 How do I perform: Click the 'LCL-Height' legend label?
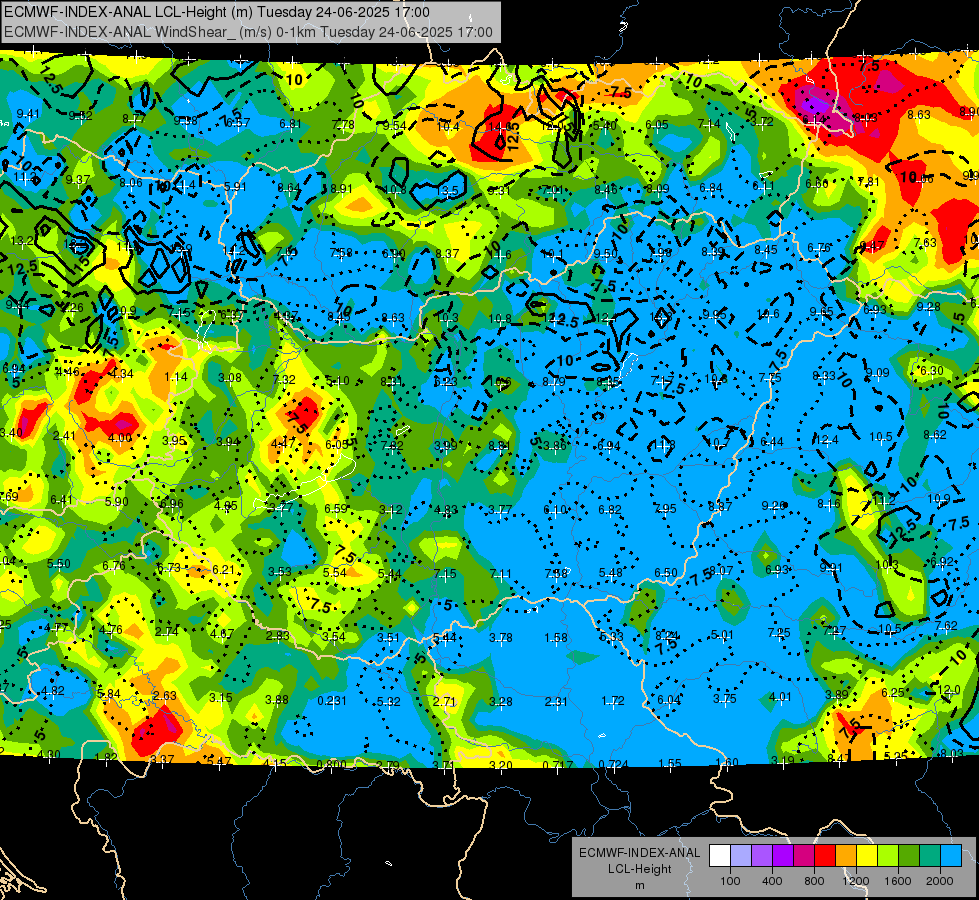(x=639, y=869)
